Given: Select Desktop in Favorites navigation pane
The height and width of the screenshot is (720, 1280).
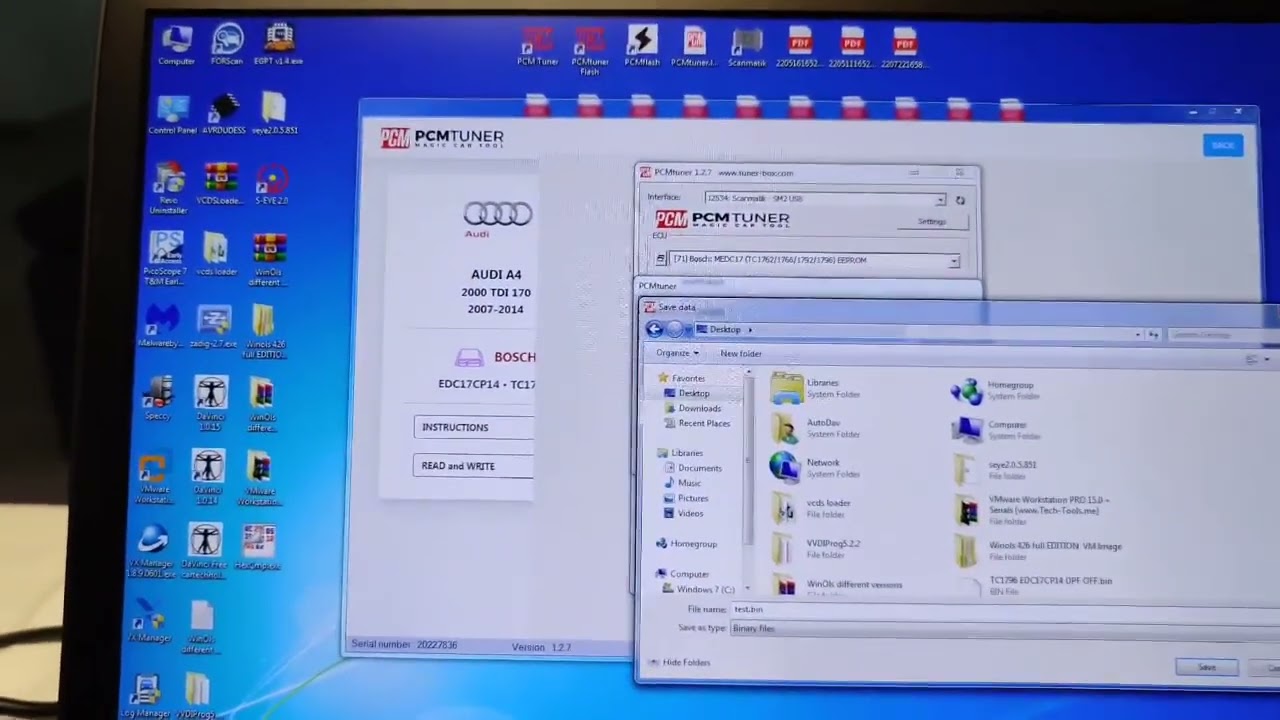Looking at the screenshot, I should [687, 393].
